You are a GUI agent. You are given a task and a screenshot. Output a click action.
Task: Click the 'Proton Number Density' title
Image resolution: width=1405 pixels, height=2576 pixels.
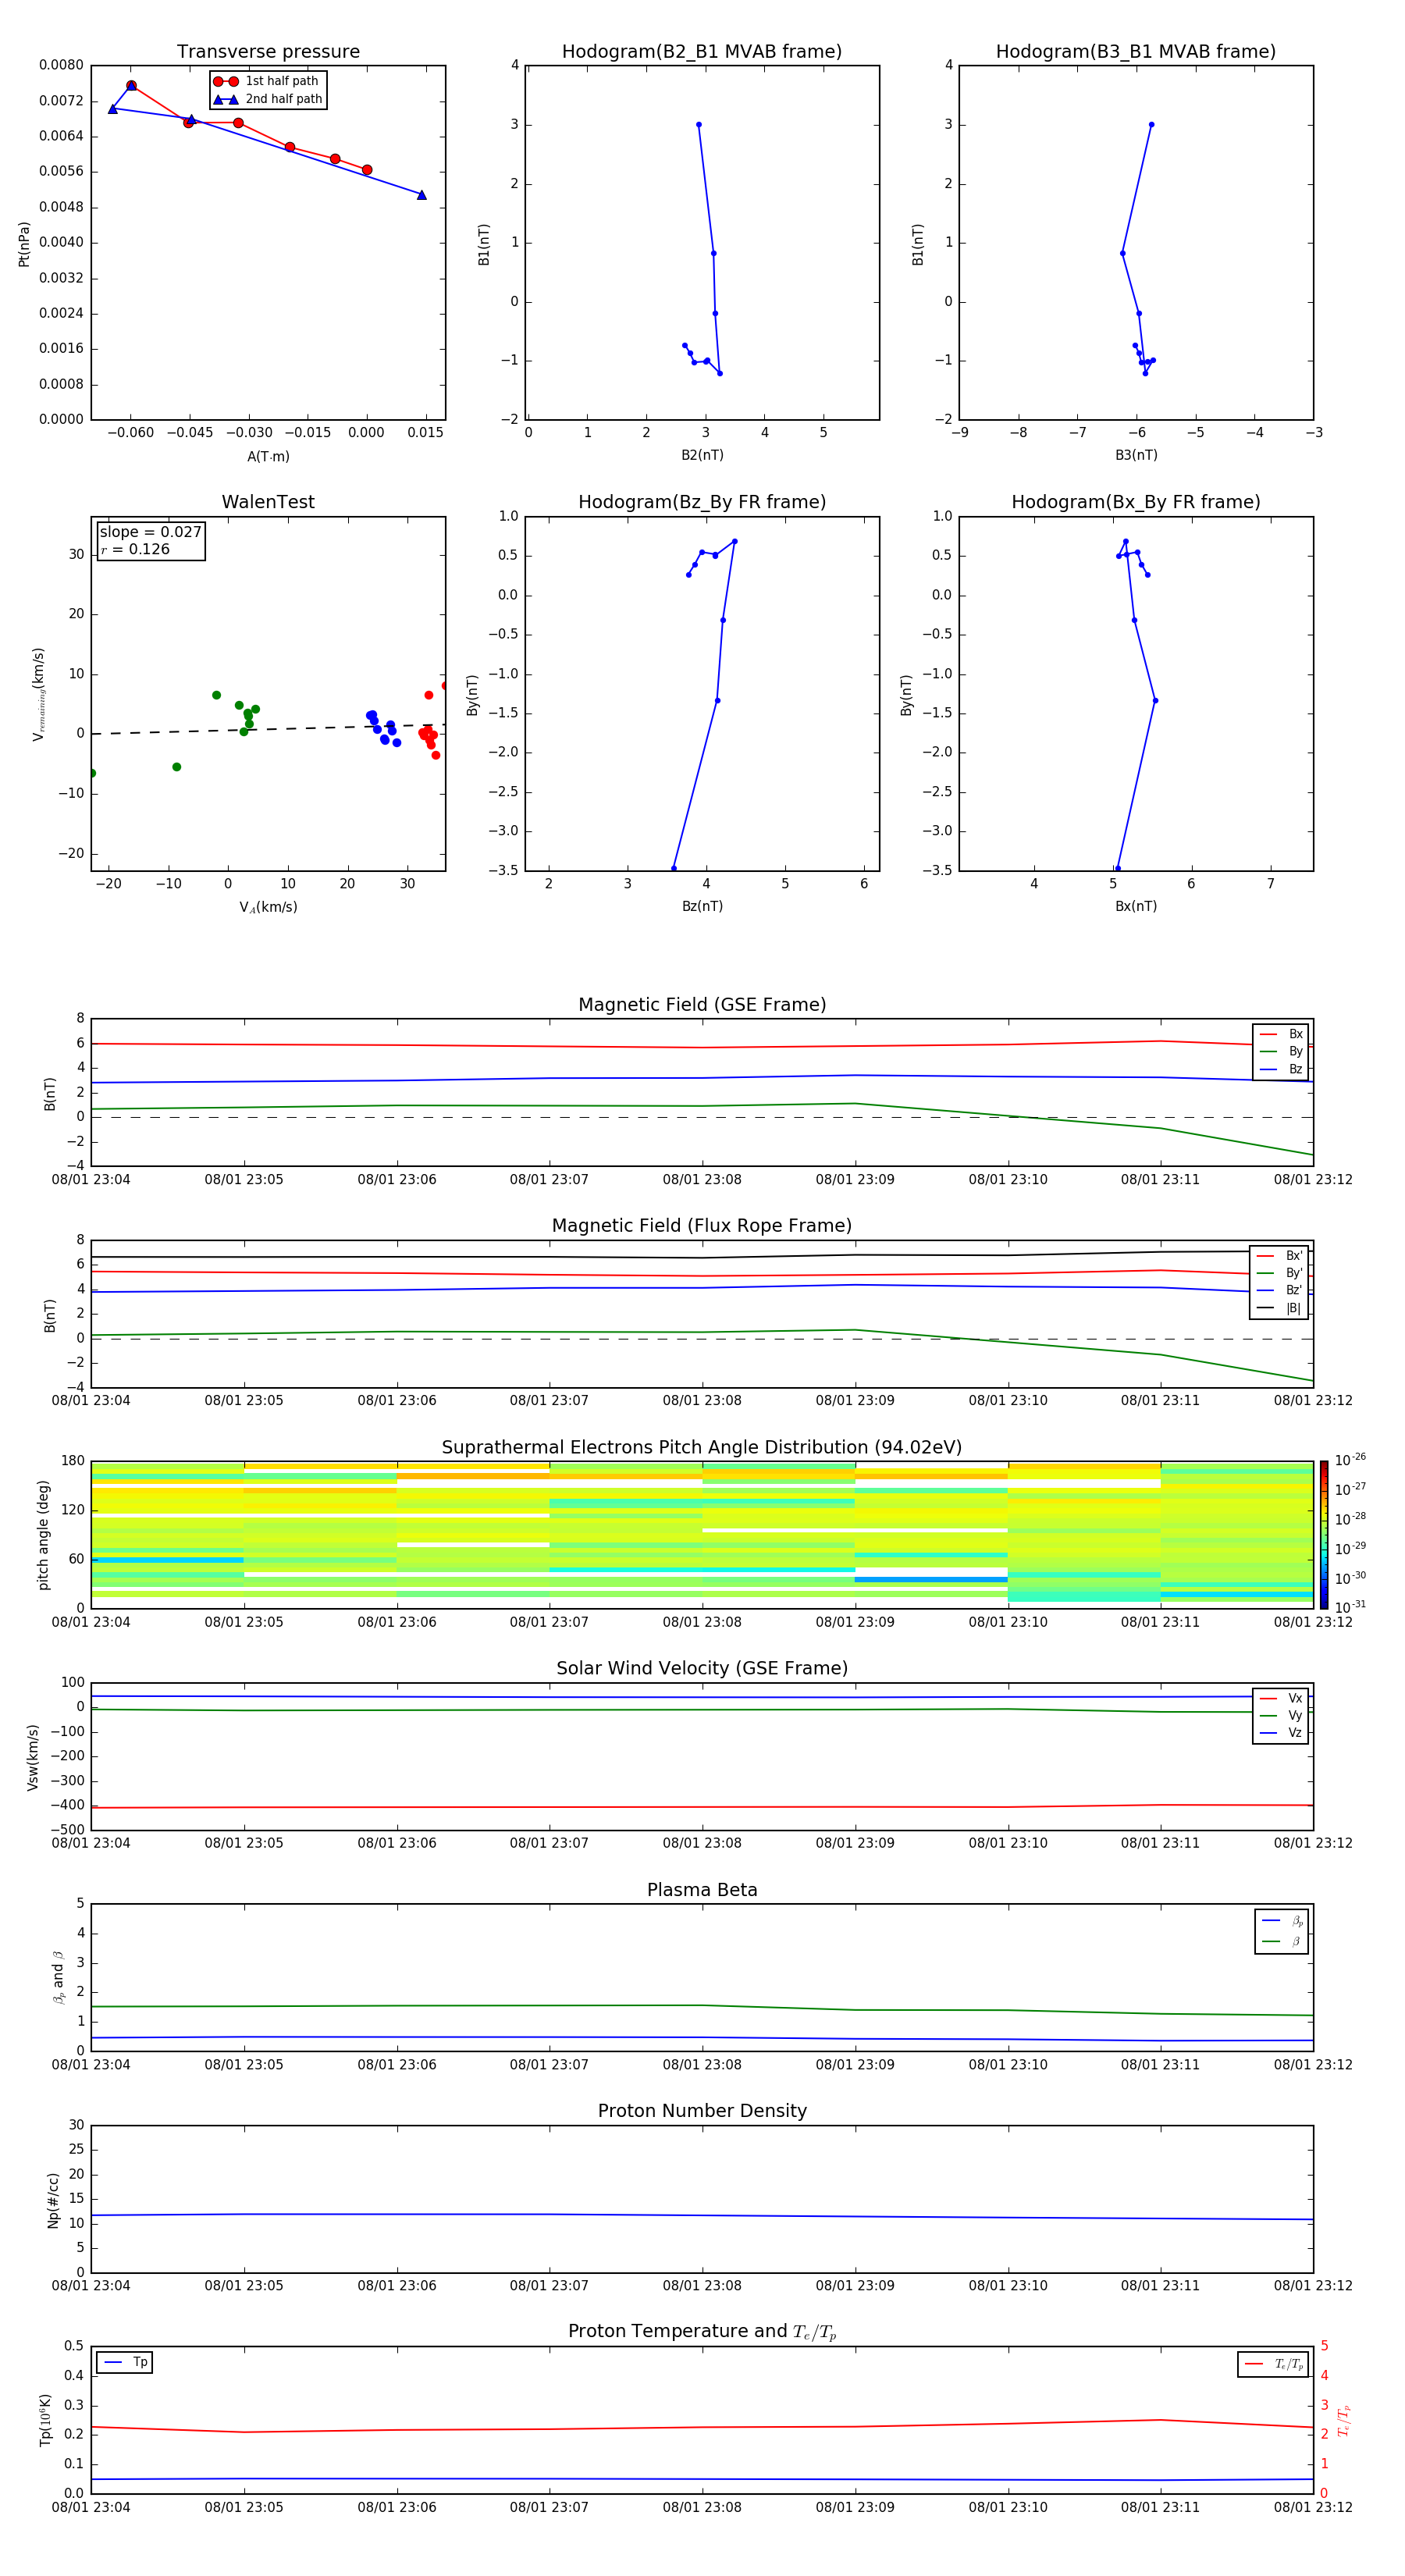point(702,2111)
